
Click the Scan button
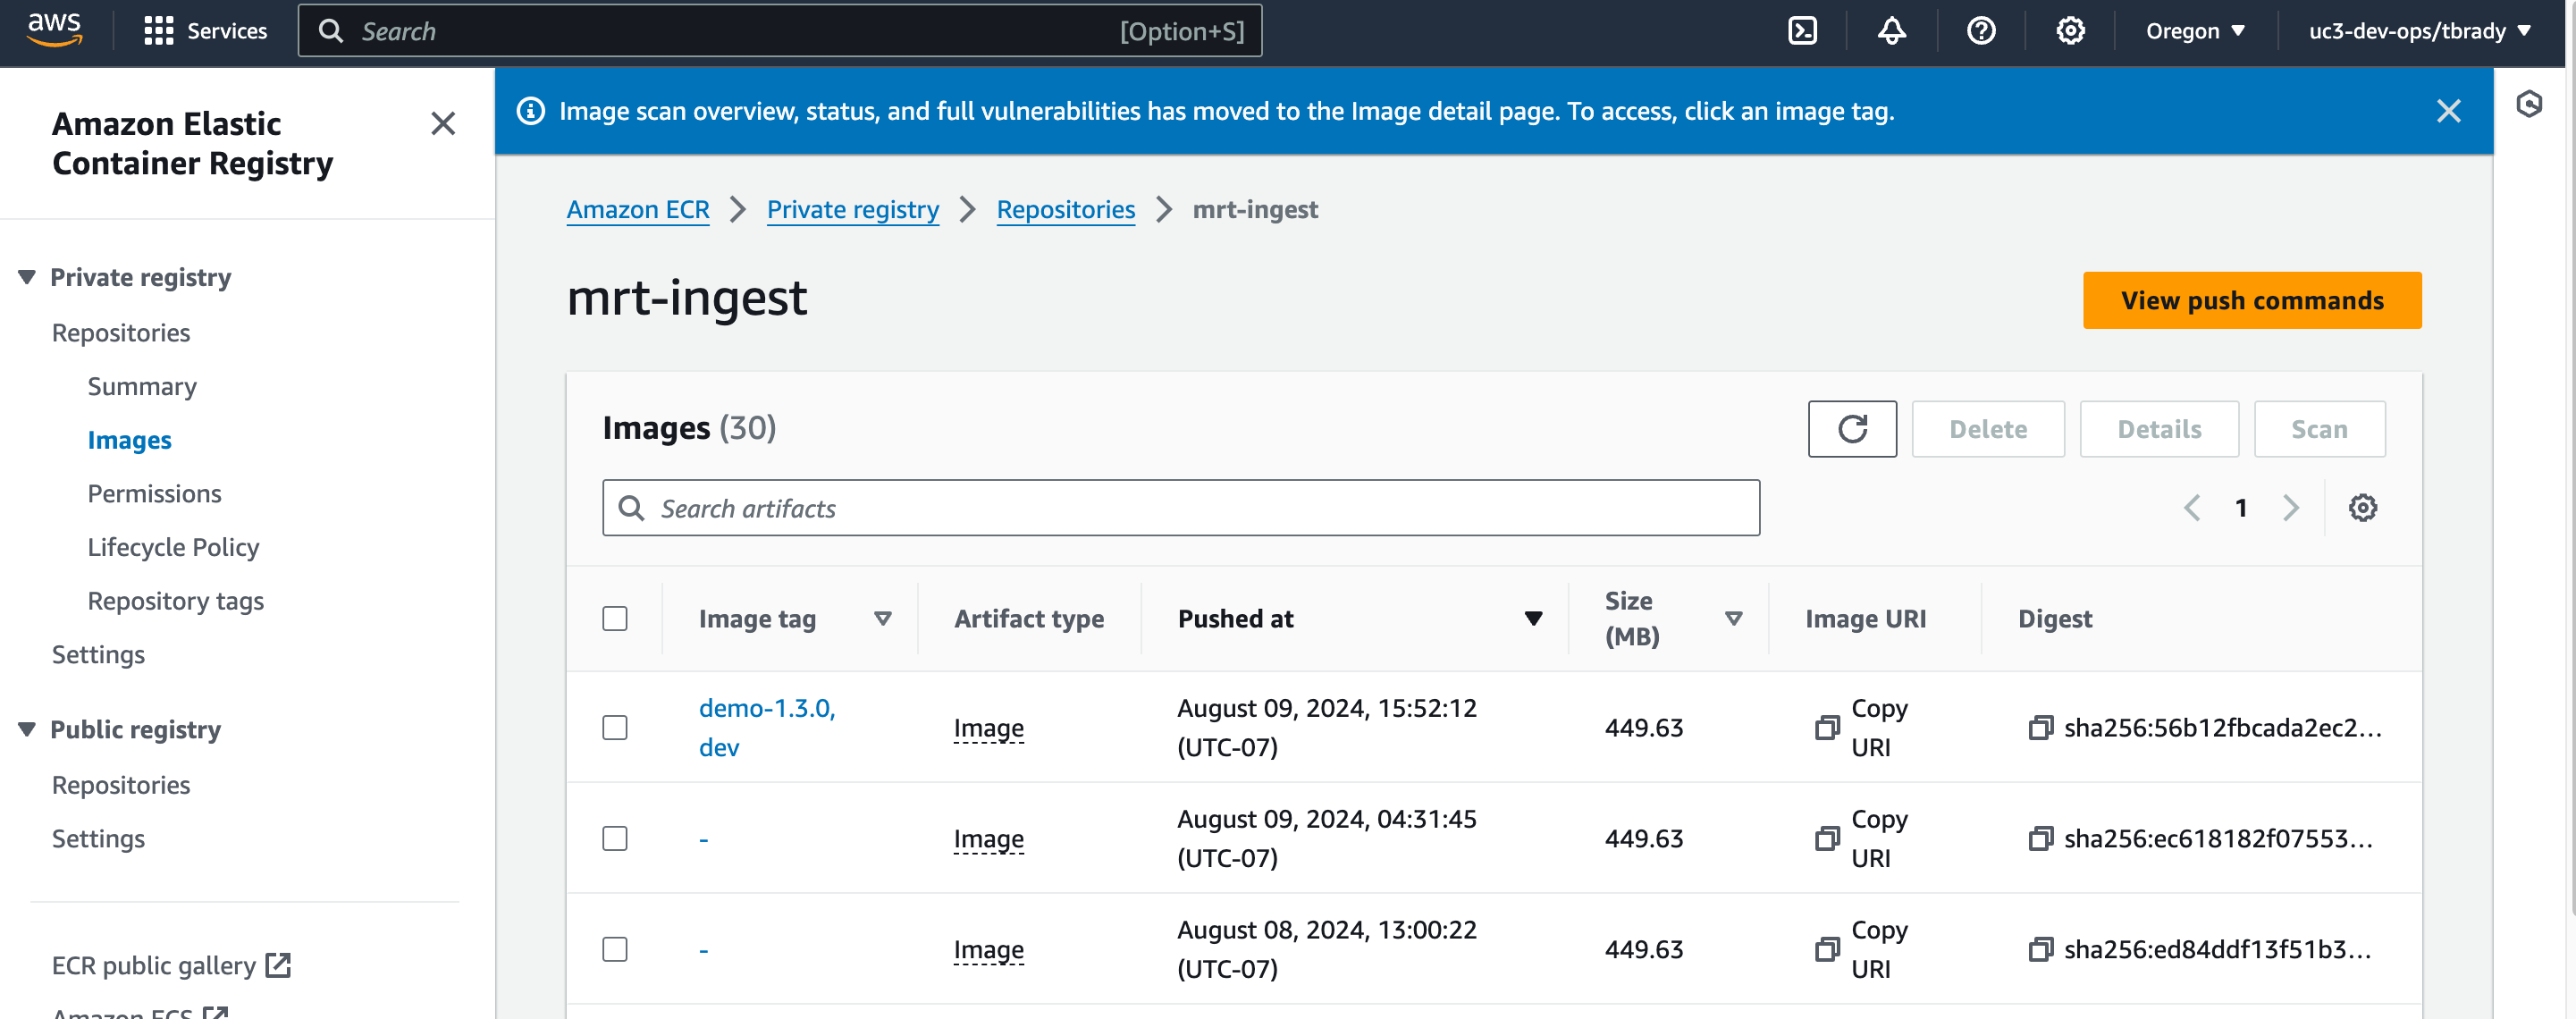click(x=2319, y=429)
